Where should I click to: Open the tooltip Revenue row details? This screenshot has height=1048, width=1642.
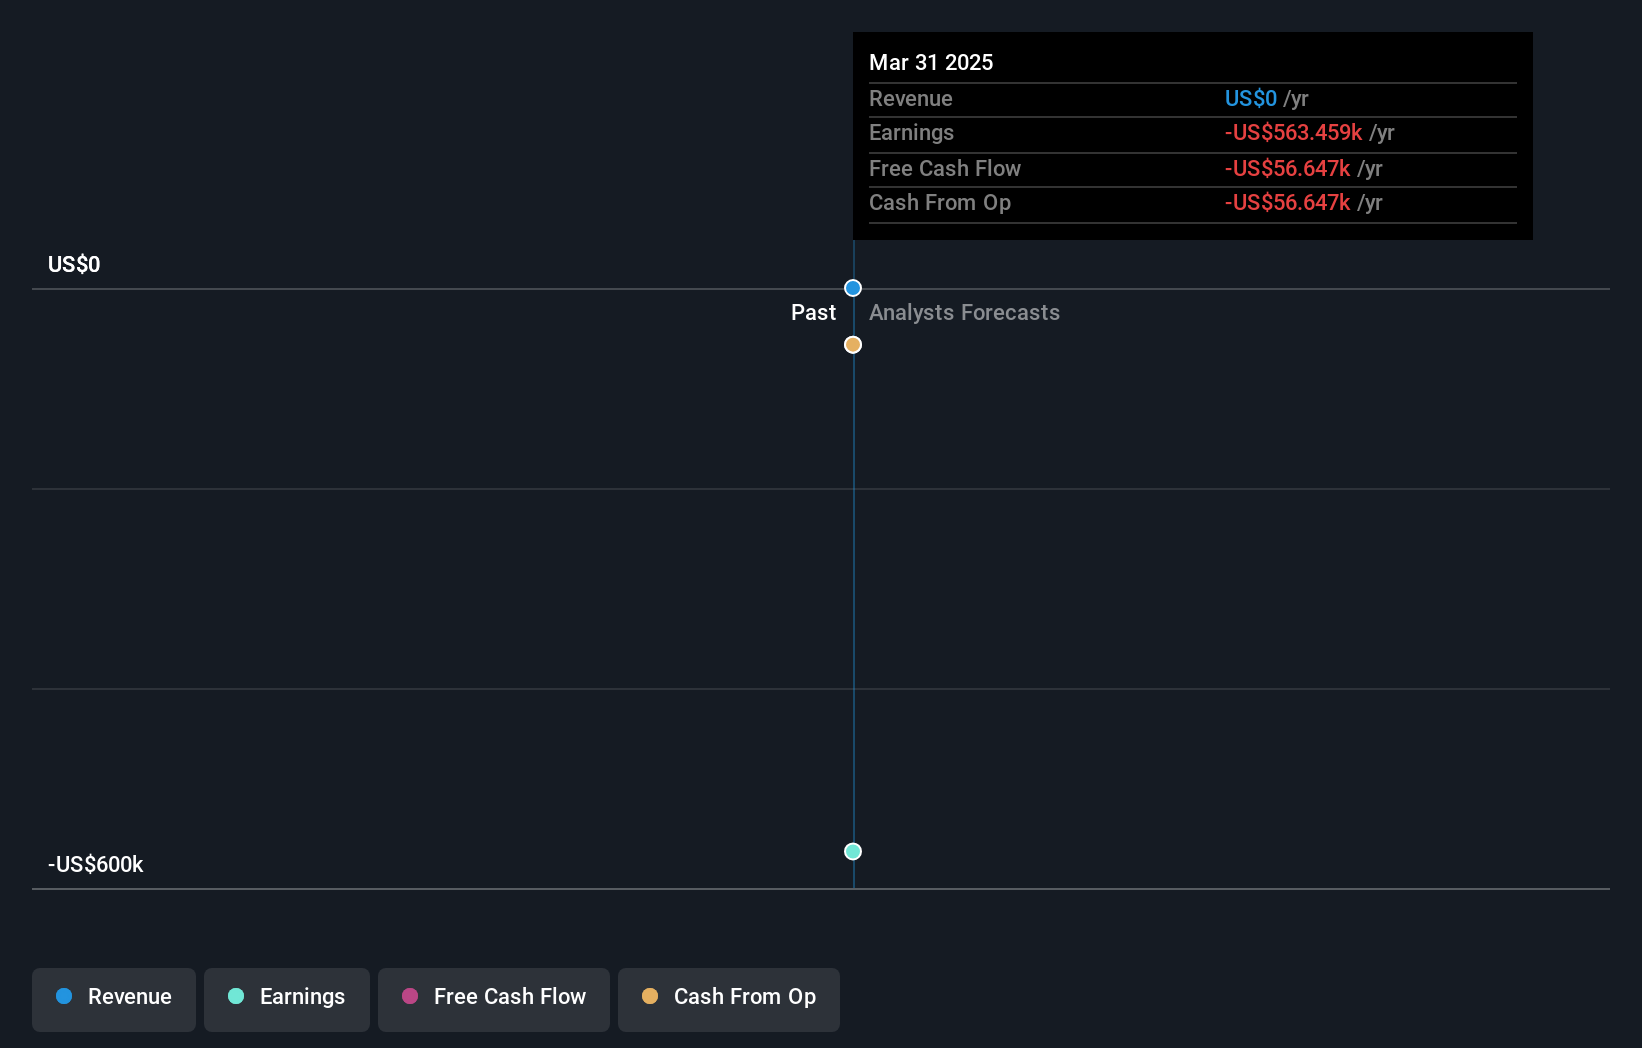1250,99
